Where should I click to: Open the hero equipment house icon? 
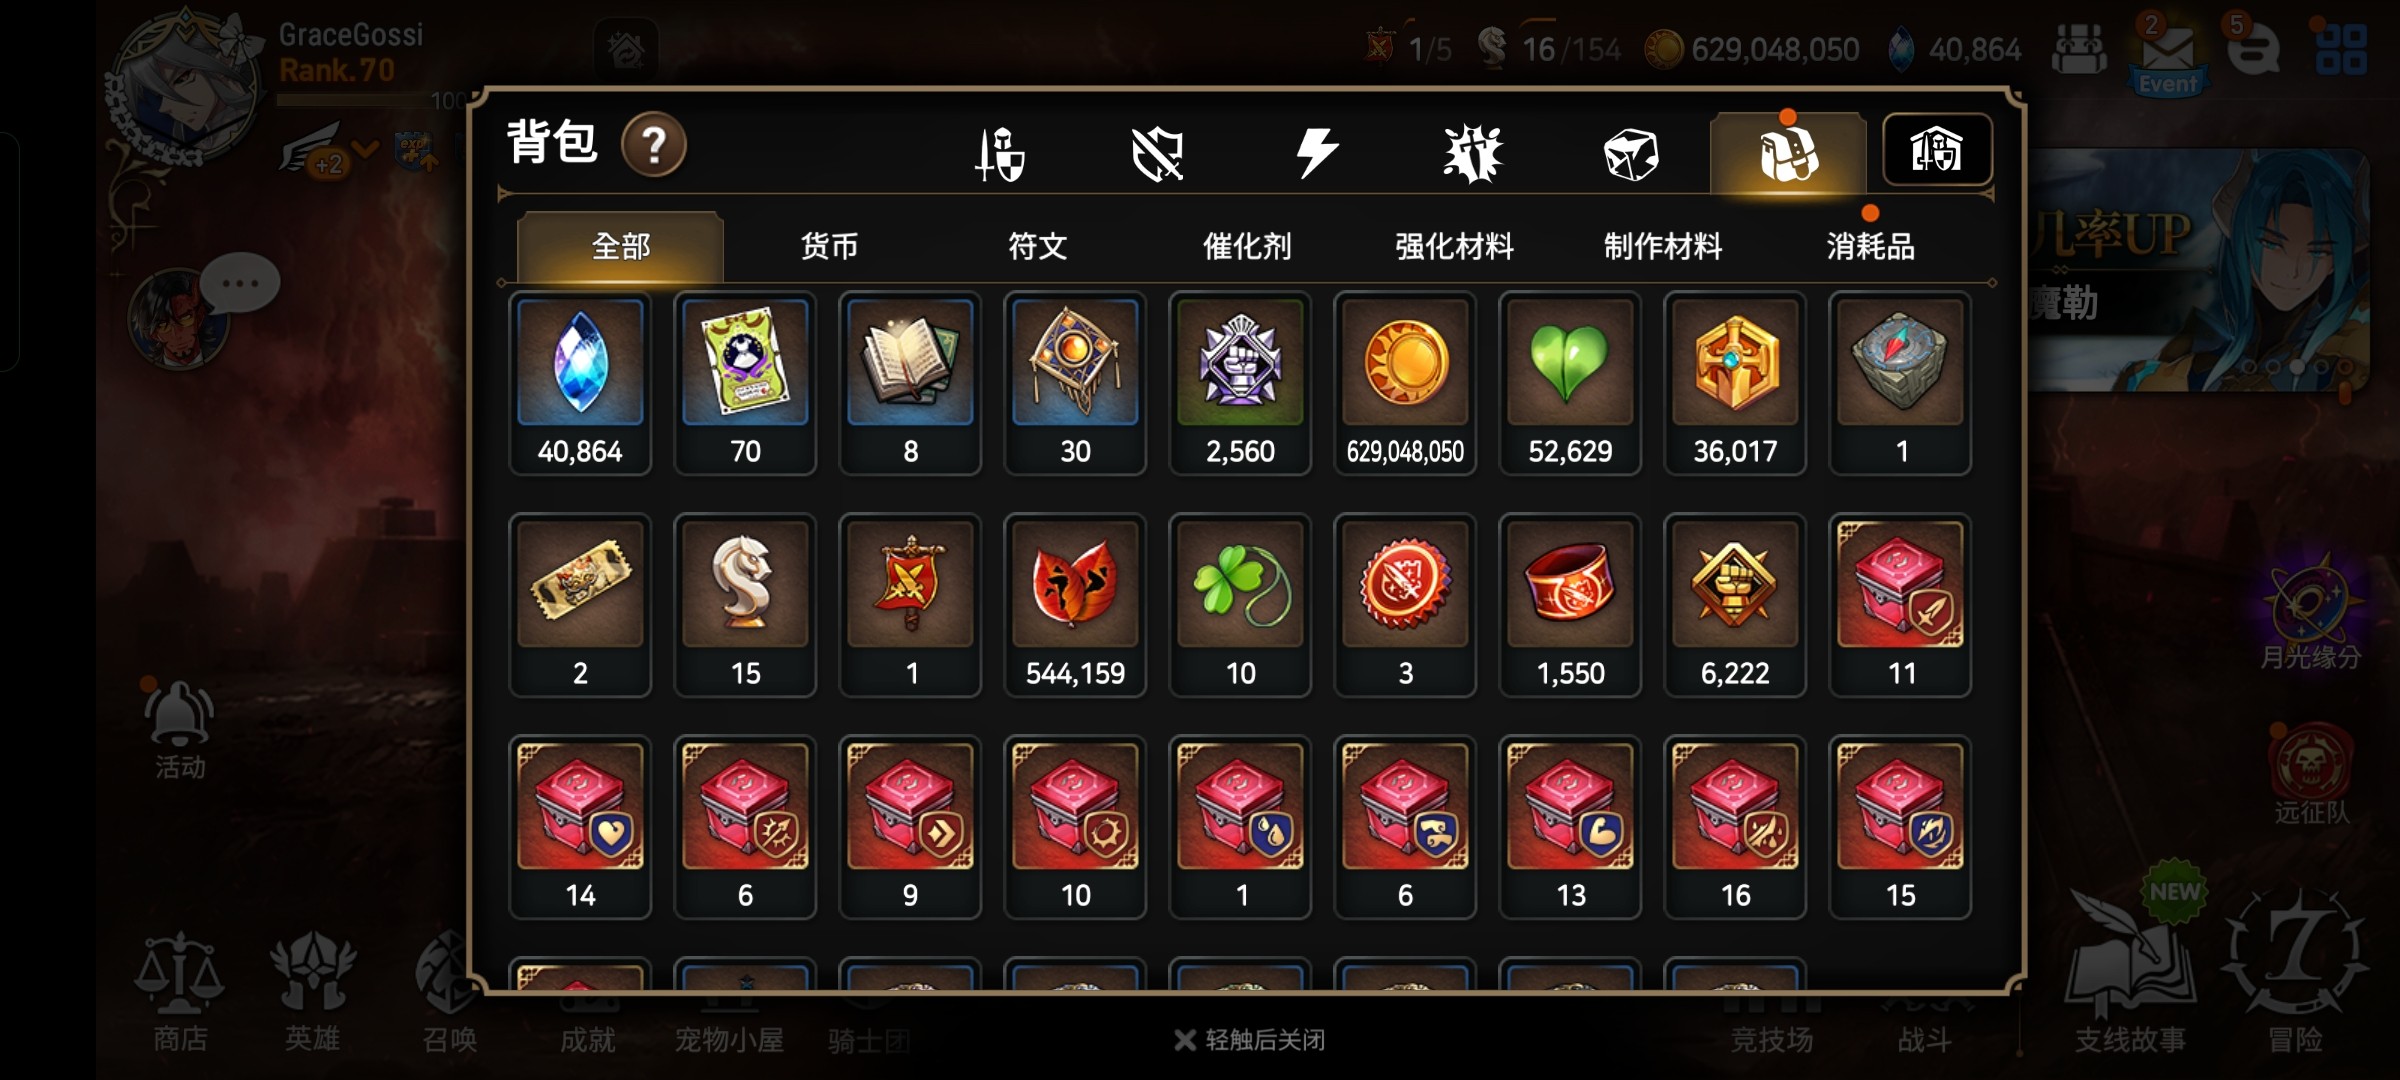point(1937,150)
